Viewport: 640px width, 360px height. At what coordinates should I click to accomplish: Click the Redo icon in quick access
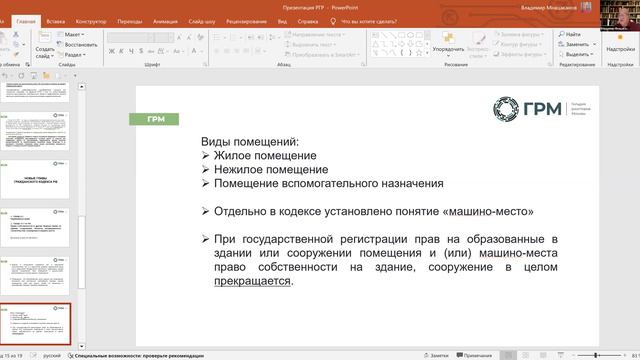tap(21, 76)
